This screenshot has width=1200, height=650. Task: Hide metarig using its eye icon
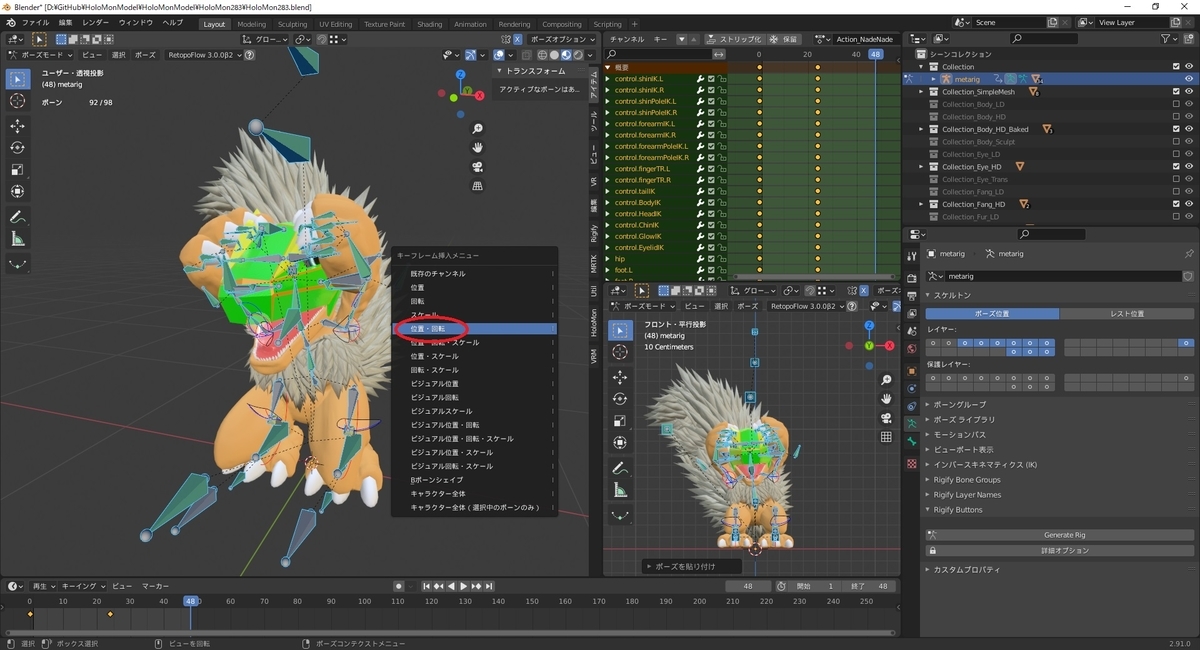[1189, 79]
